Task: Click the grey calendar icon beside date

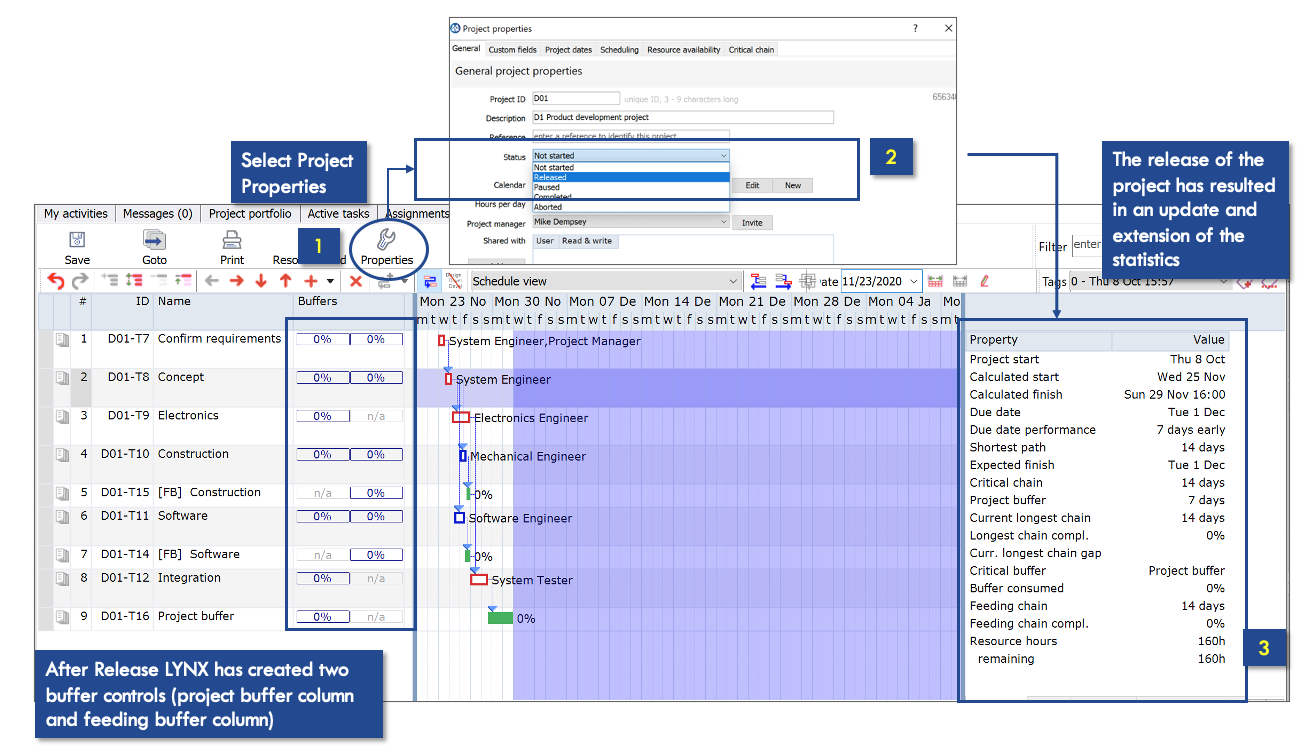Action: point(960,282)
